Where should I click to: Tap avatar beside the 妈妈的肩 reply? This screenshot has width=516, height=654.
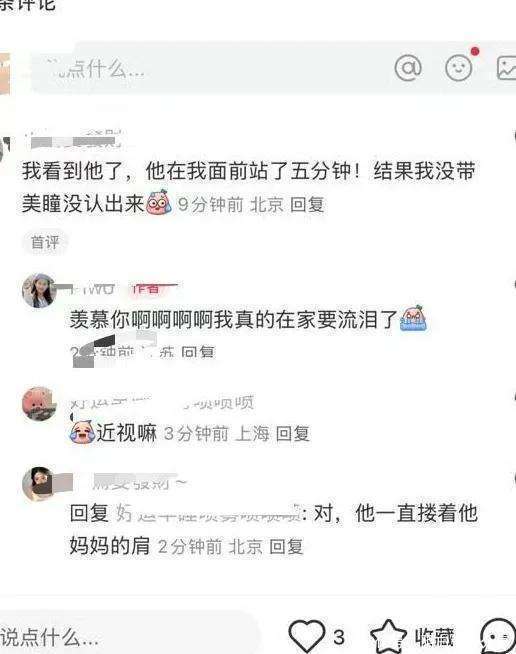click(39, 483)
